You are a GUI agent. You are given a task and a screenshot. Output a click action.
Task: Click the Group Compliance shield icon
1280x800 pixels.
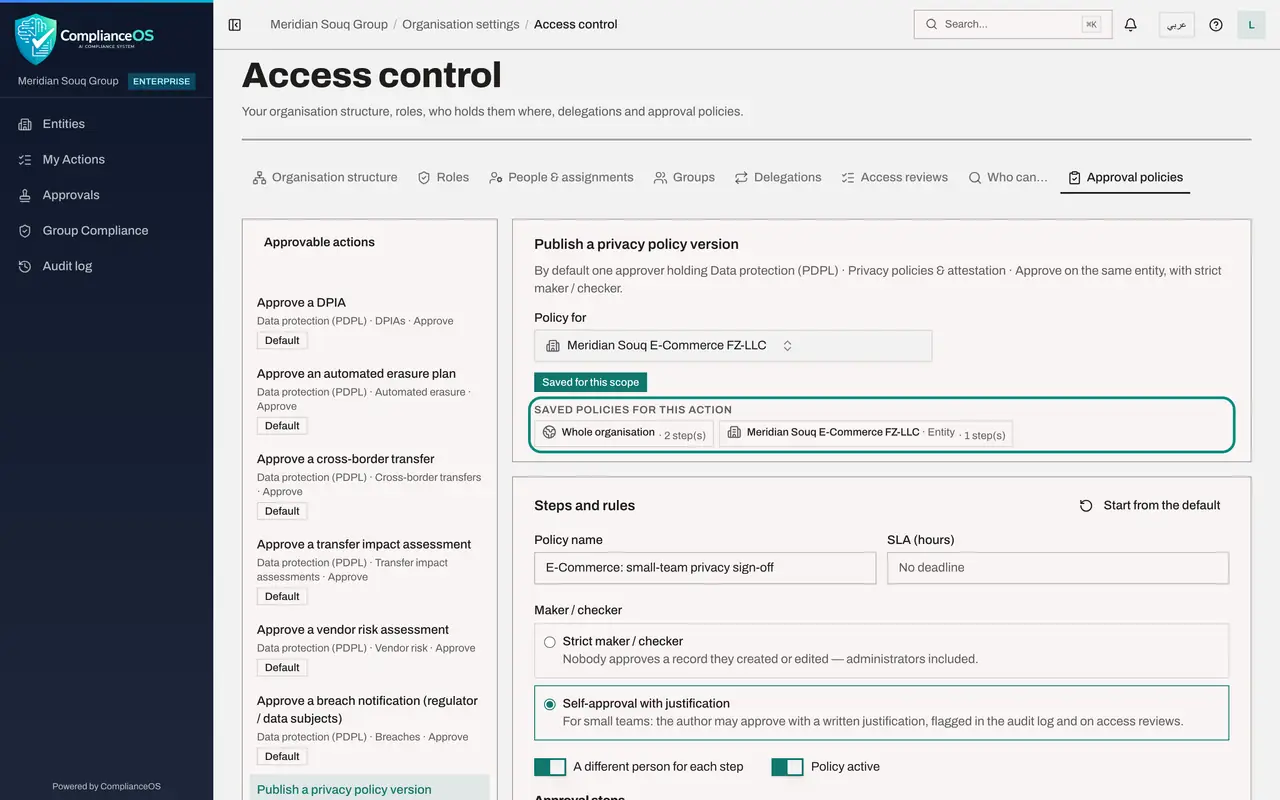(x=25, y=231)
